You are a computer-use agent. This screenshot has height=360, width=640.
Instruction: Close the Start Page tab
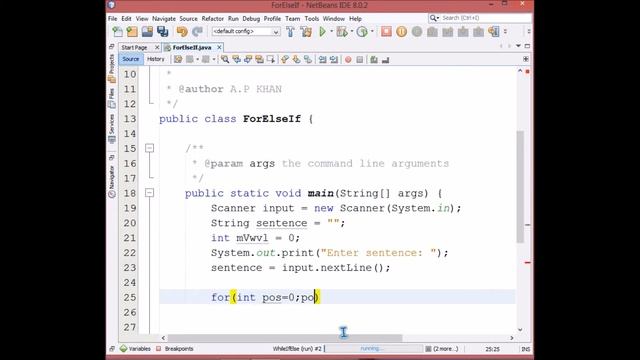(x=157, y=47)
